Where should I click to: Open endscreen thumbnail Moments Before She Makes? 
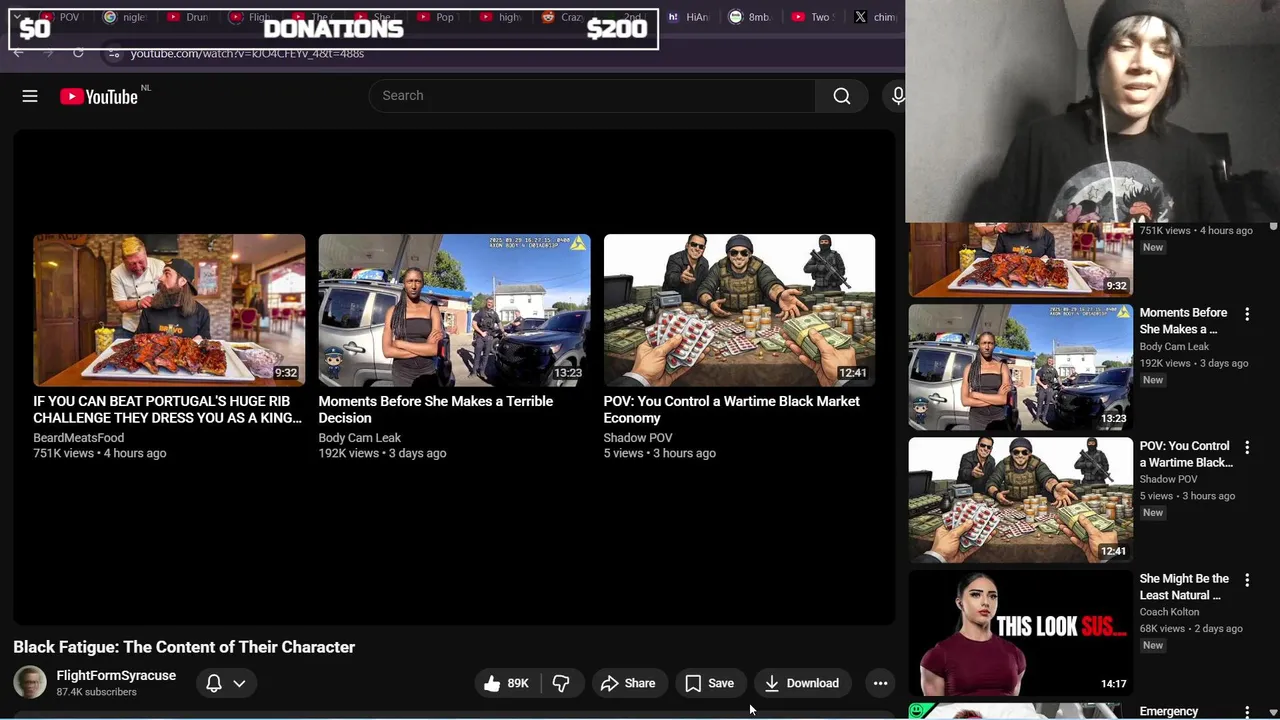coord(454,310)
